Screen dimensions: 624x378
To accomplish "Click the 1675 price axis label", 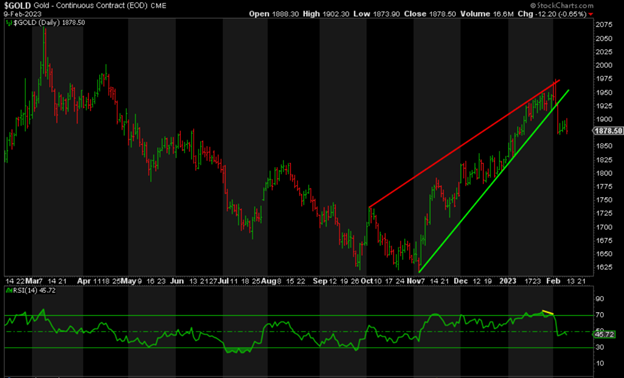I will tap(604, 241).
